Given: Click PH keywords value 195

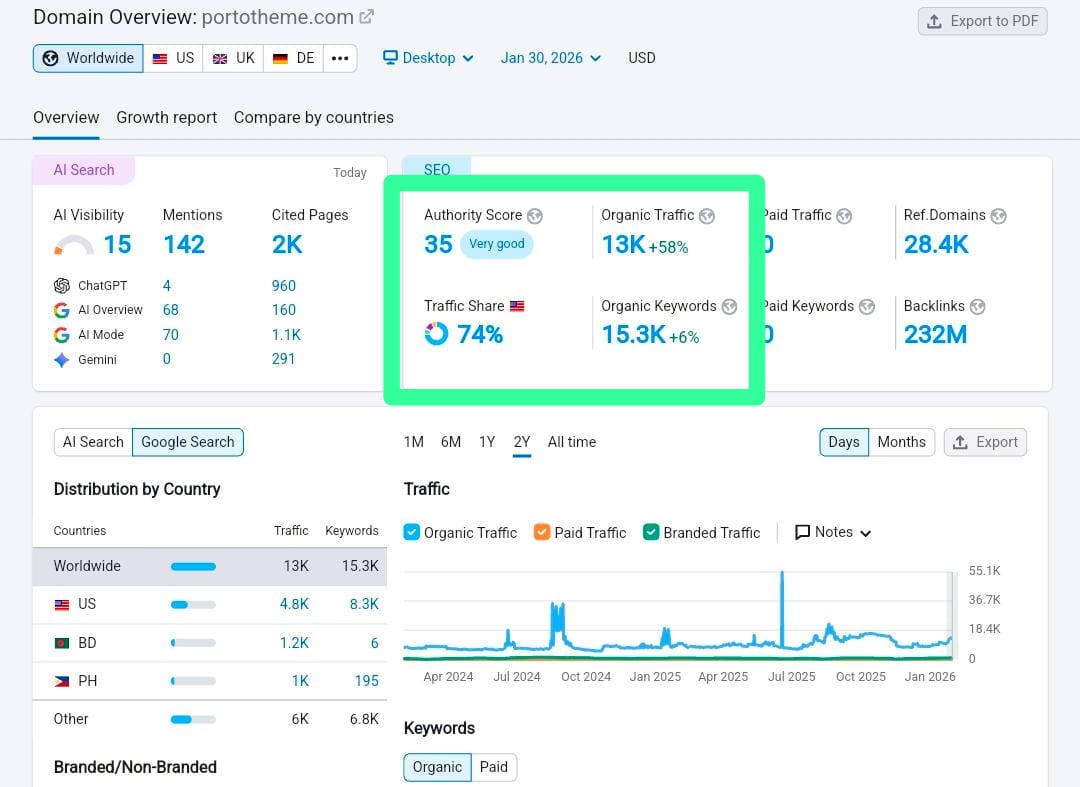Looking at the screenshot, I should (366, 681).
